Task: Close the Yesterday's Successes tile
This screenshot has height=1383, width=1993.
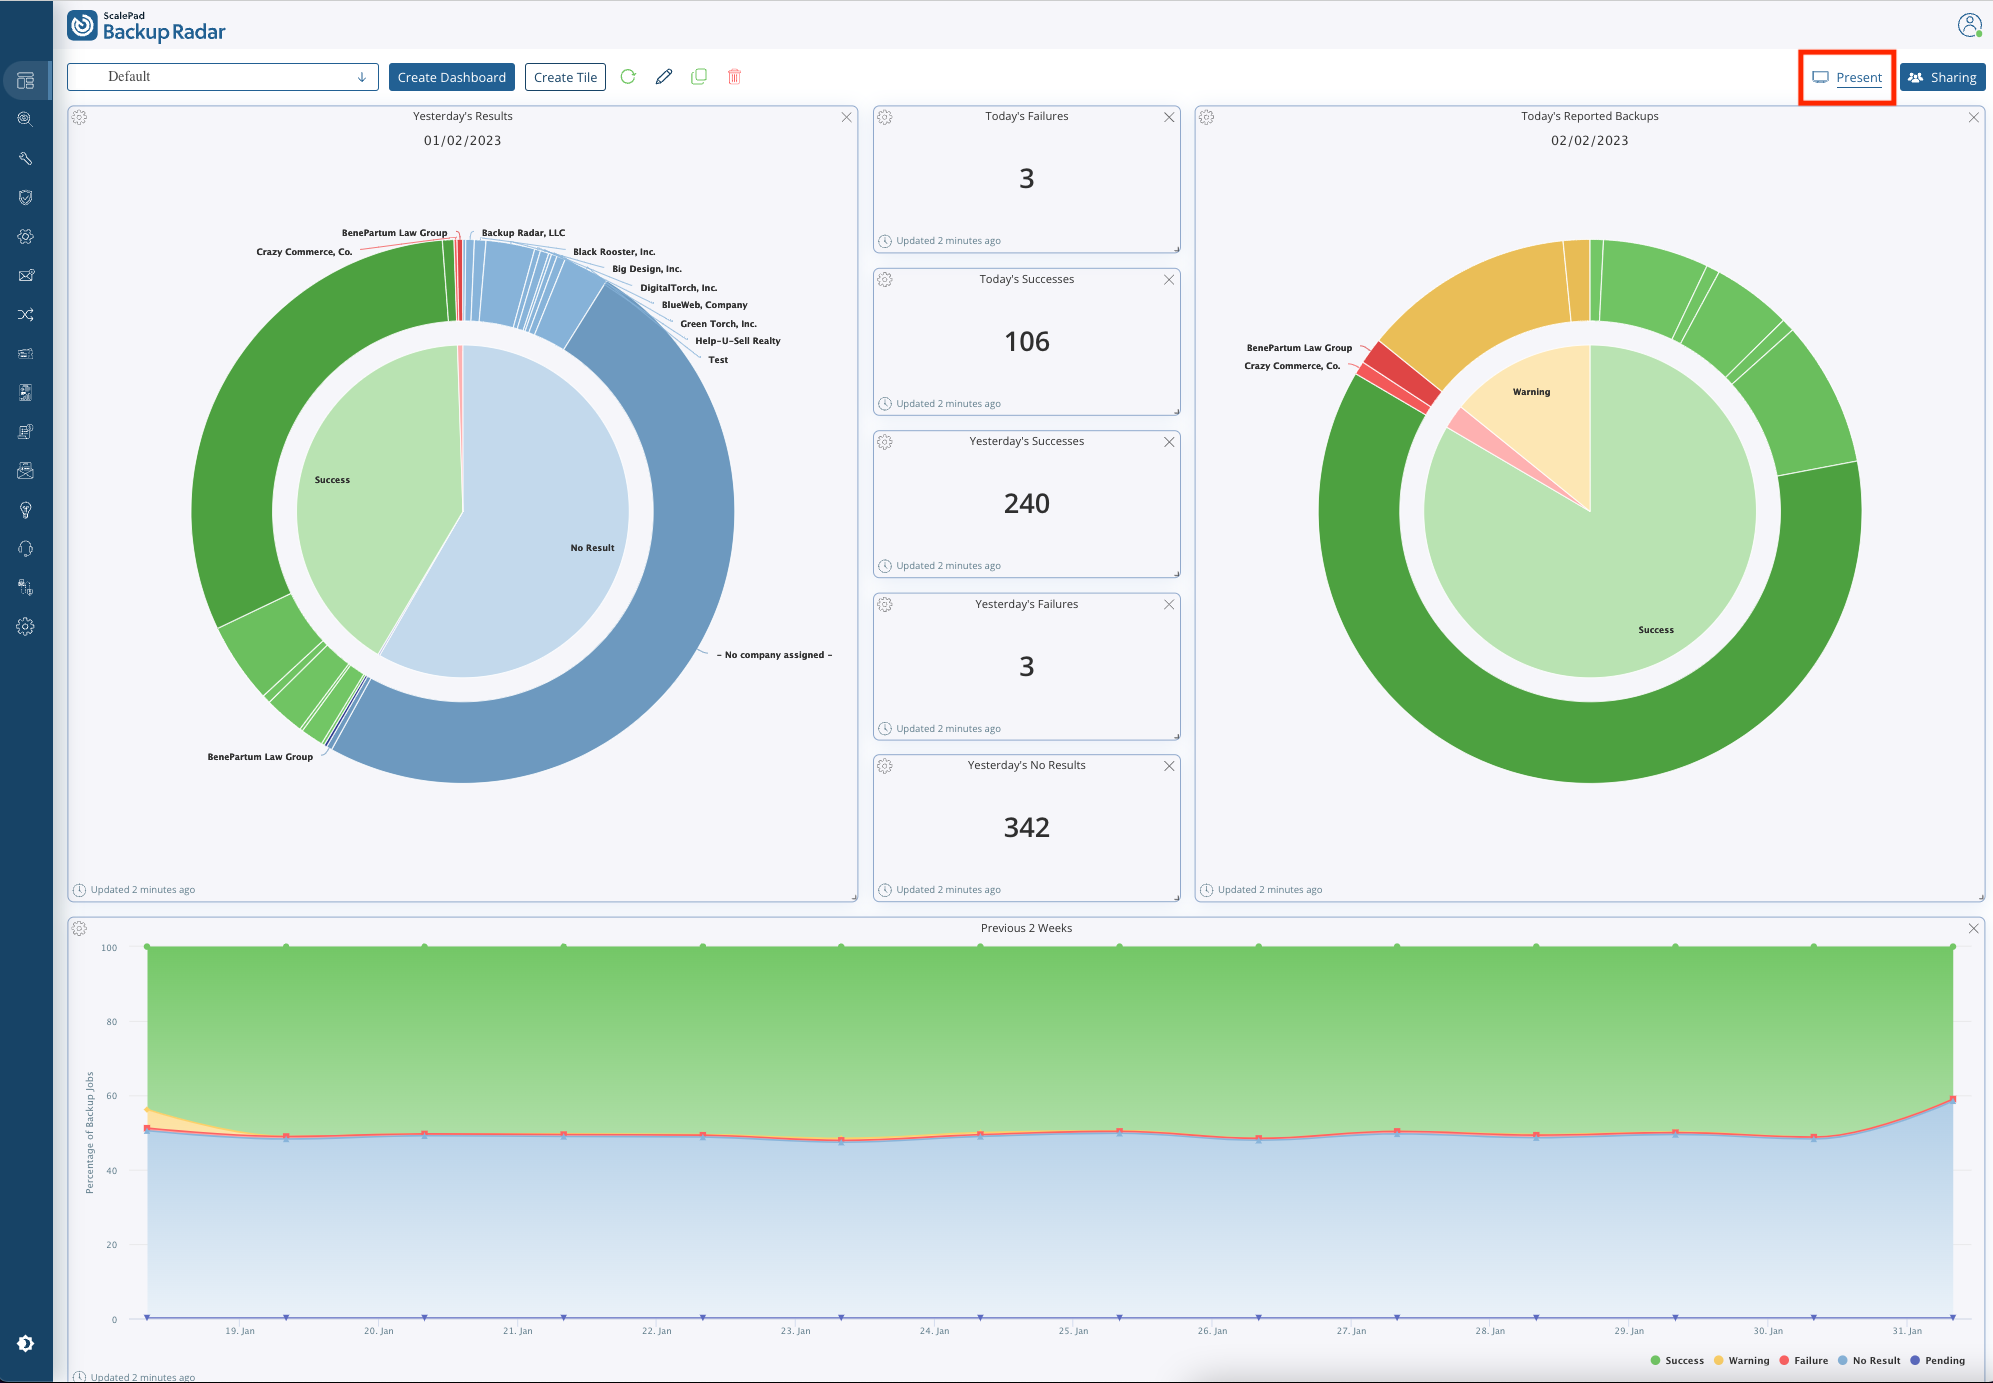Action: click(1169, 442)
